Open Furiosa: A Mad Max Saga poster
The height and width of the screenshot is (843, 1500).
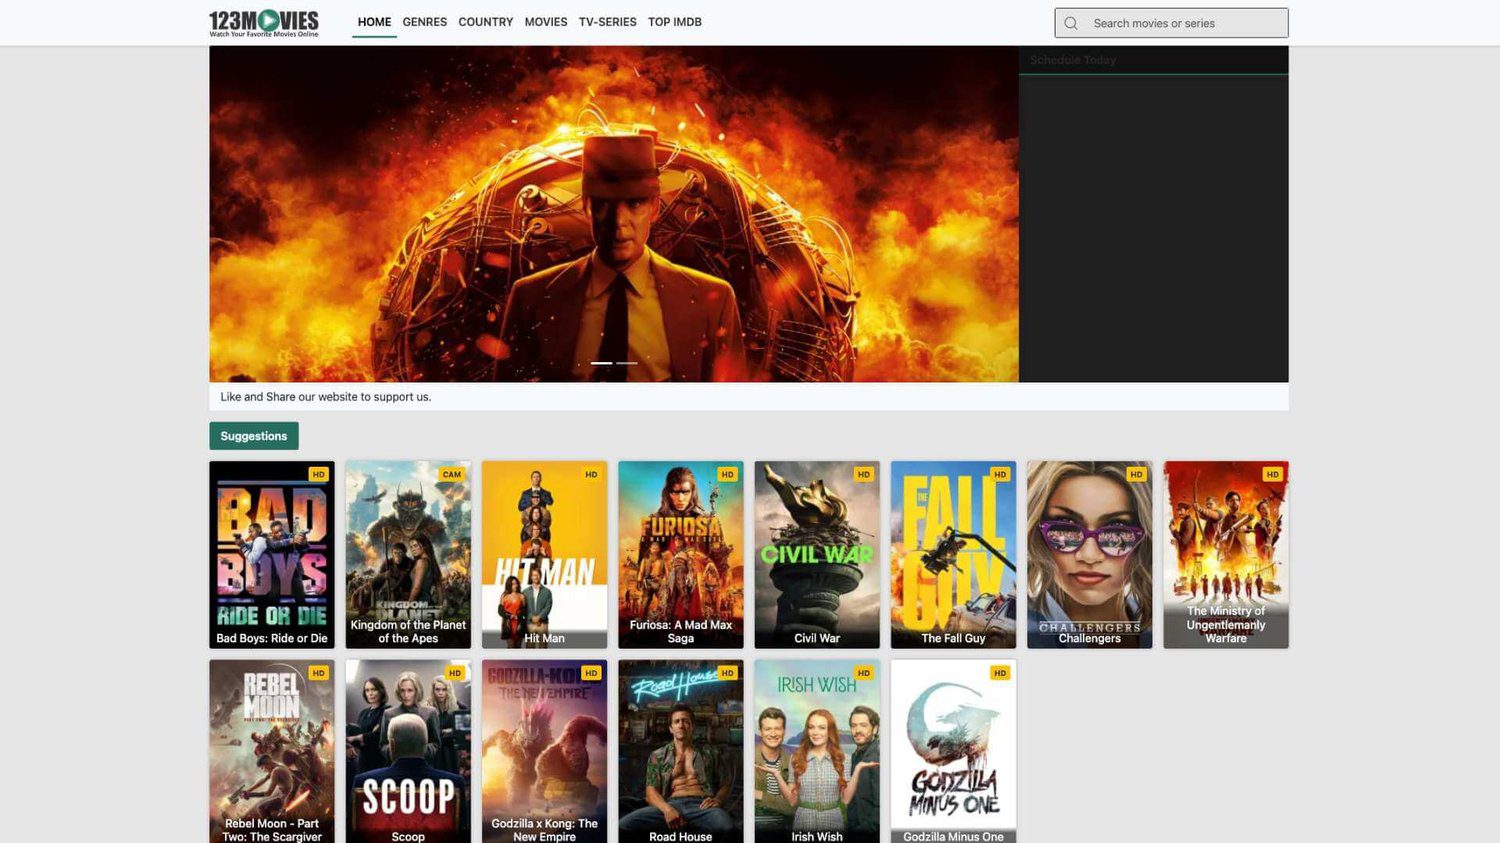681,555
